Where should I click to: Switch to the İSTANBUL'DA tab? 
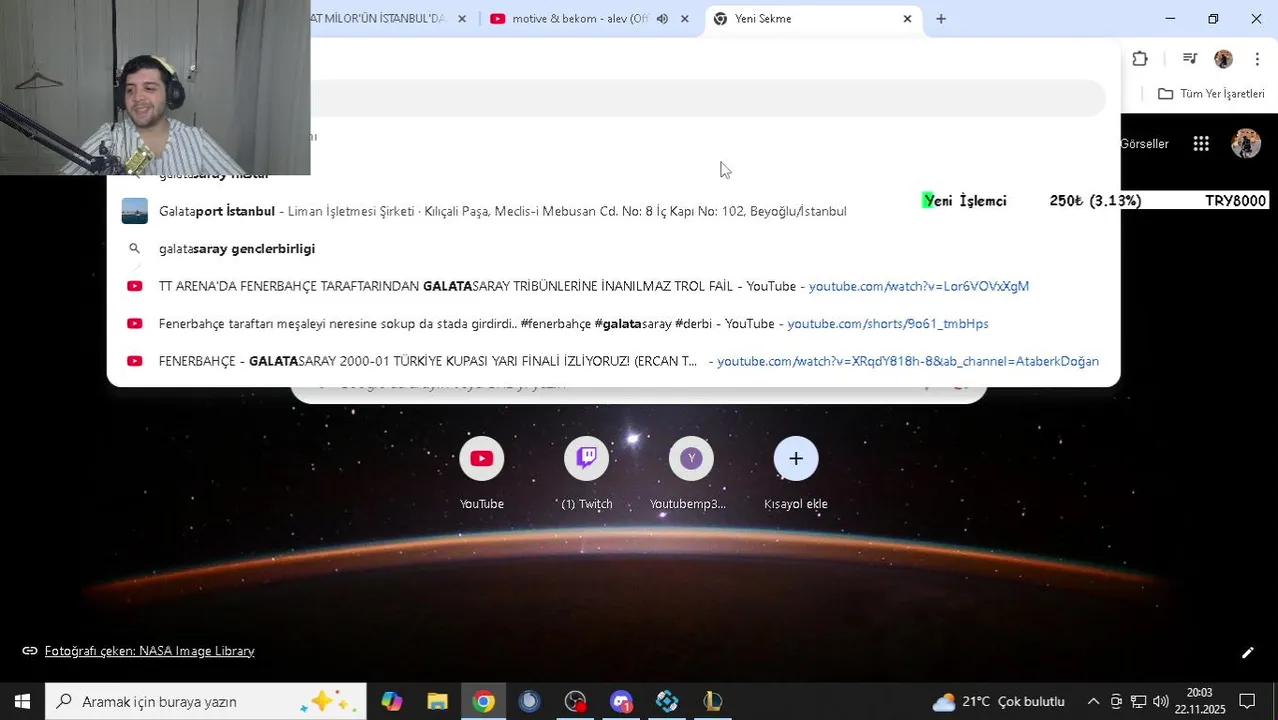(x=380, y=19)
